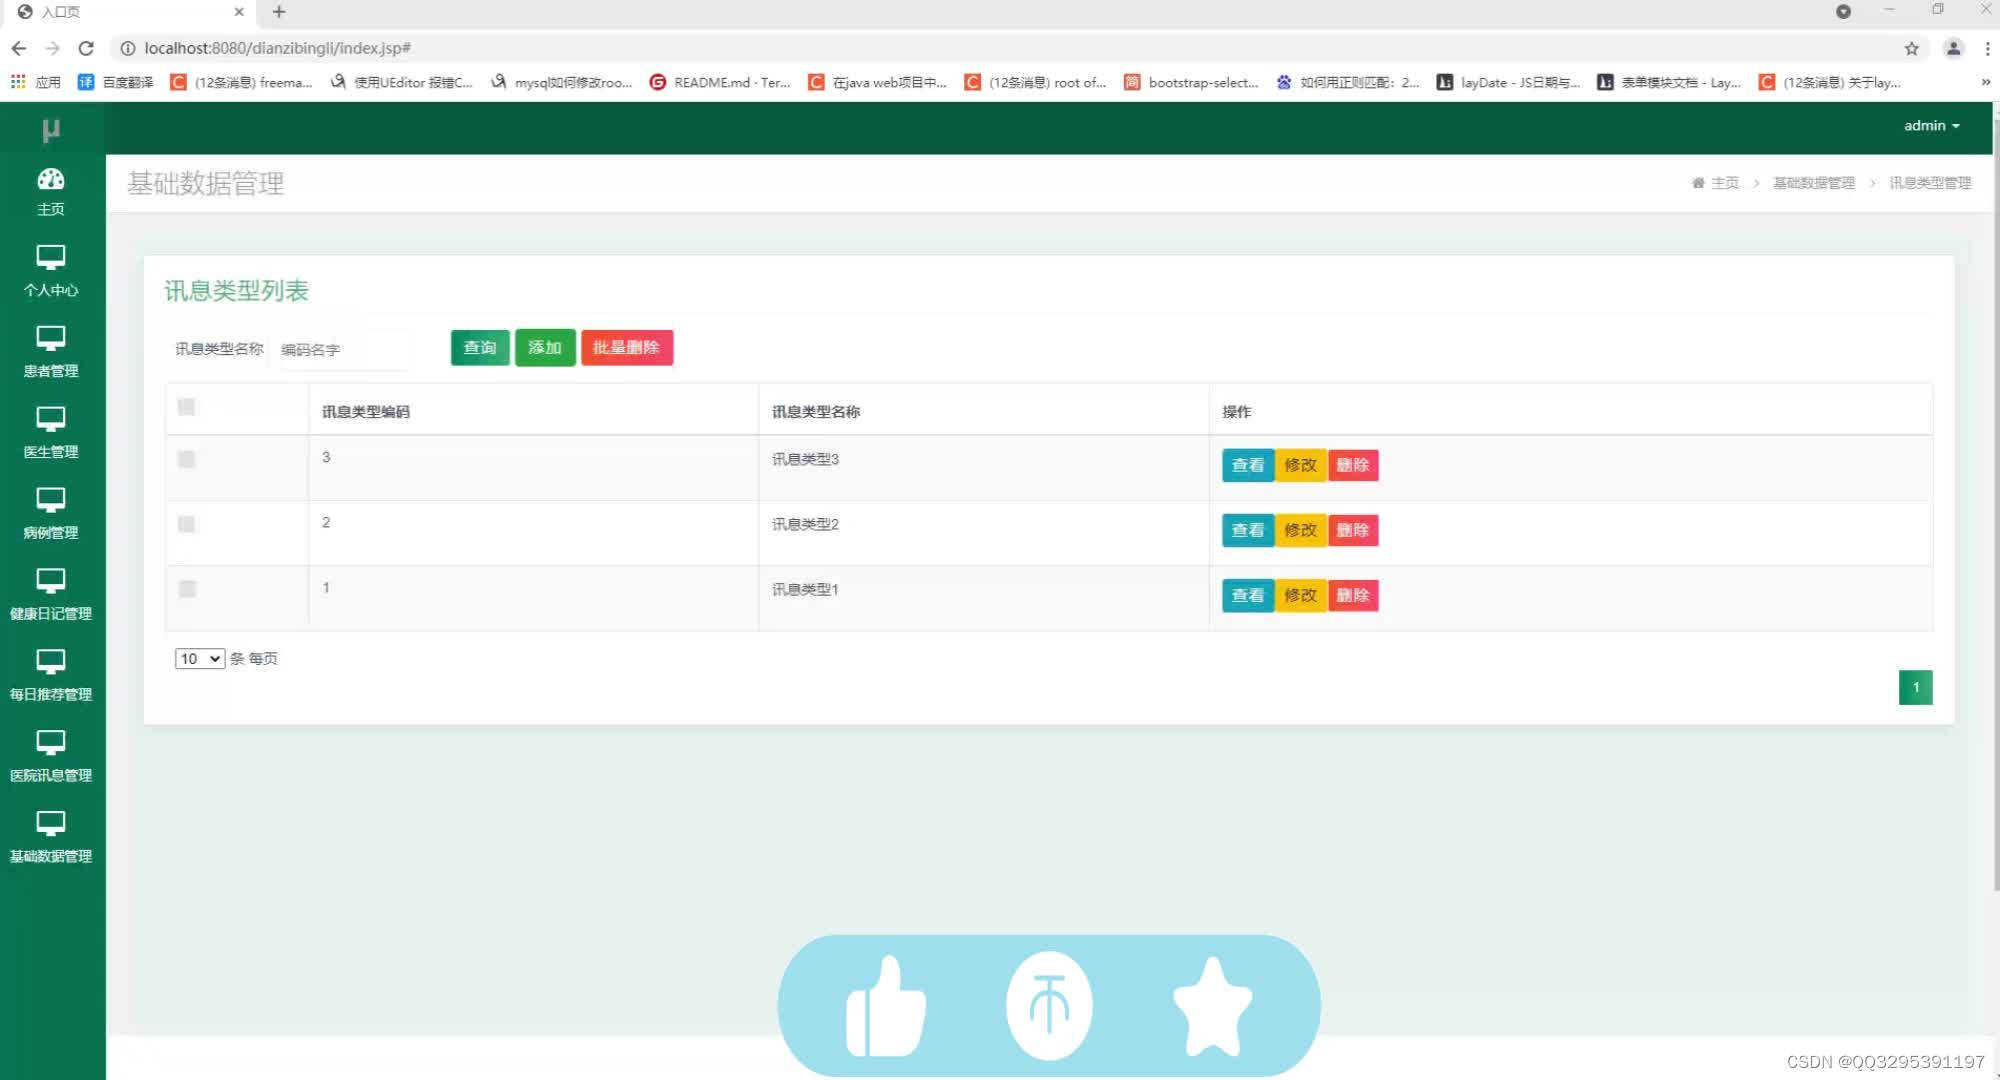Screen dimensions: 2000x1080
Task: Click the site info icon in address bar
Action: pyautogui.click(x=128, y=48)
